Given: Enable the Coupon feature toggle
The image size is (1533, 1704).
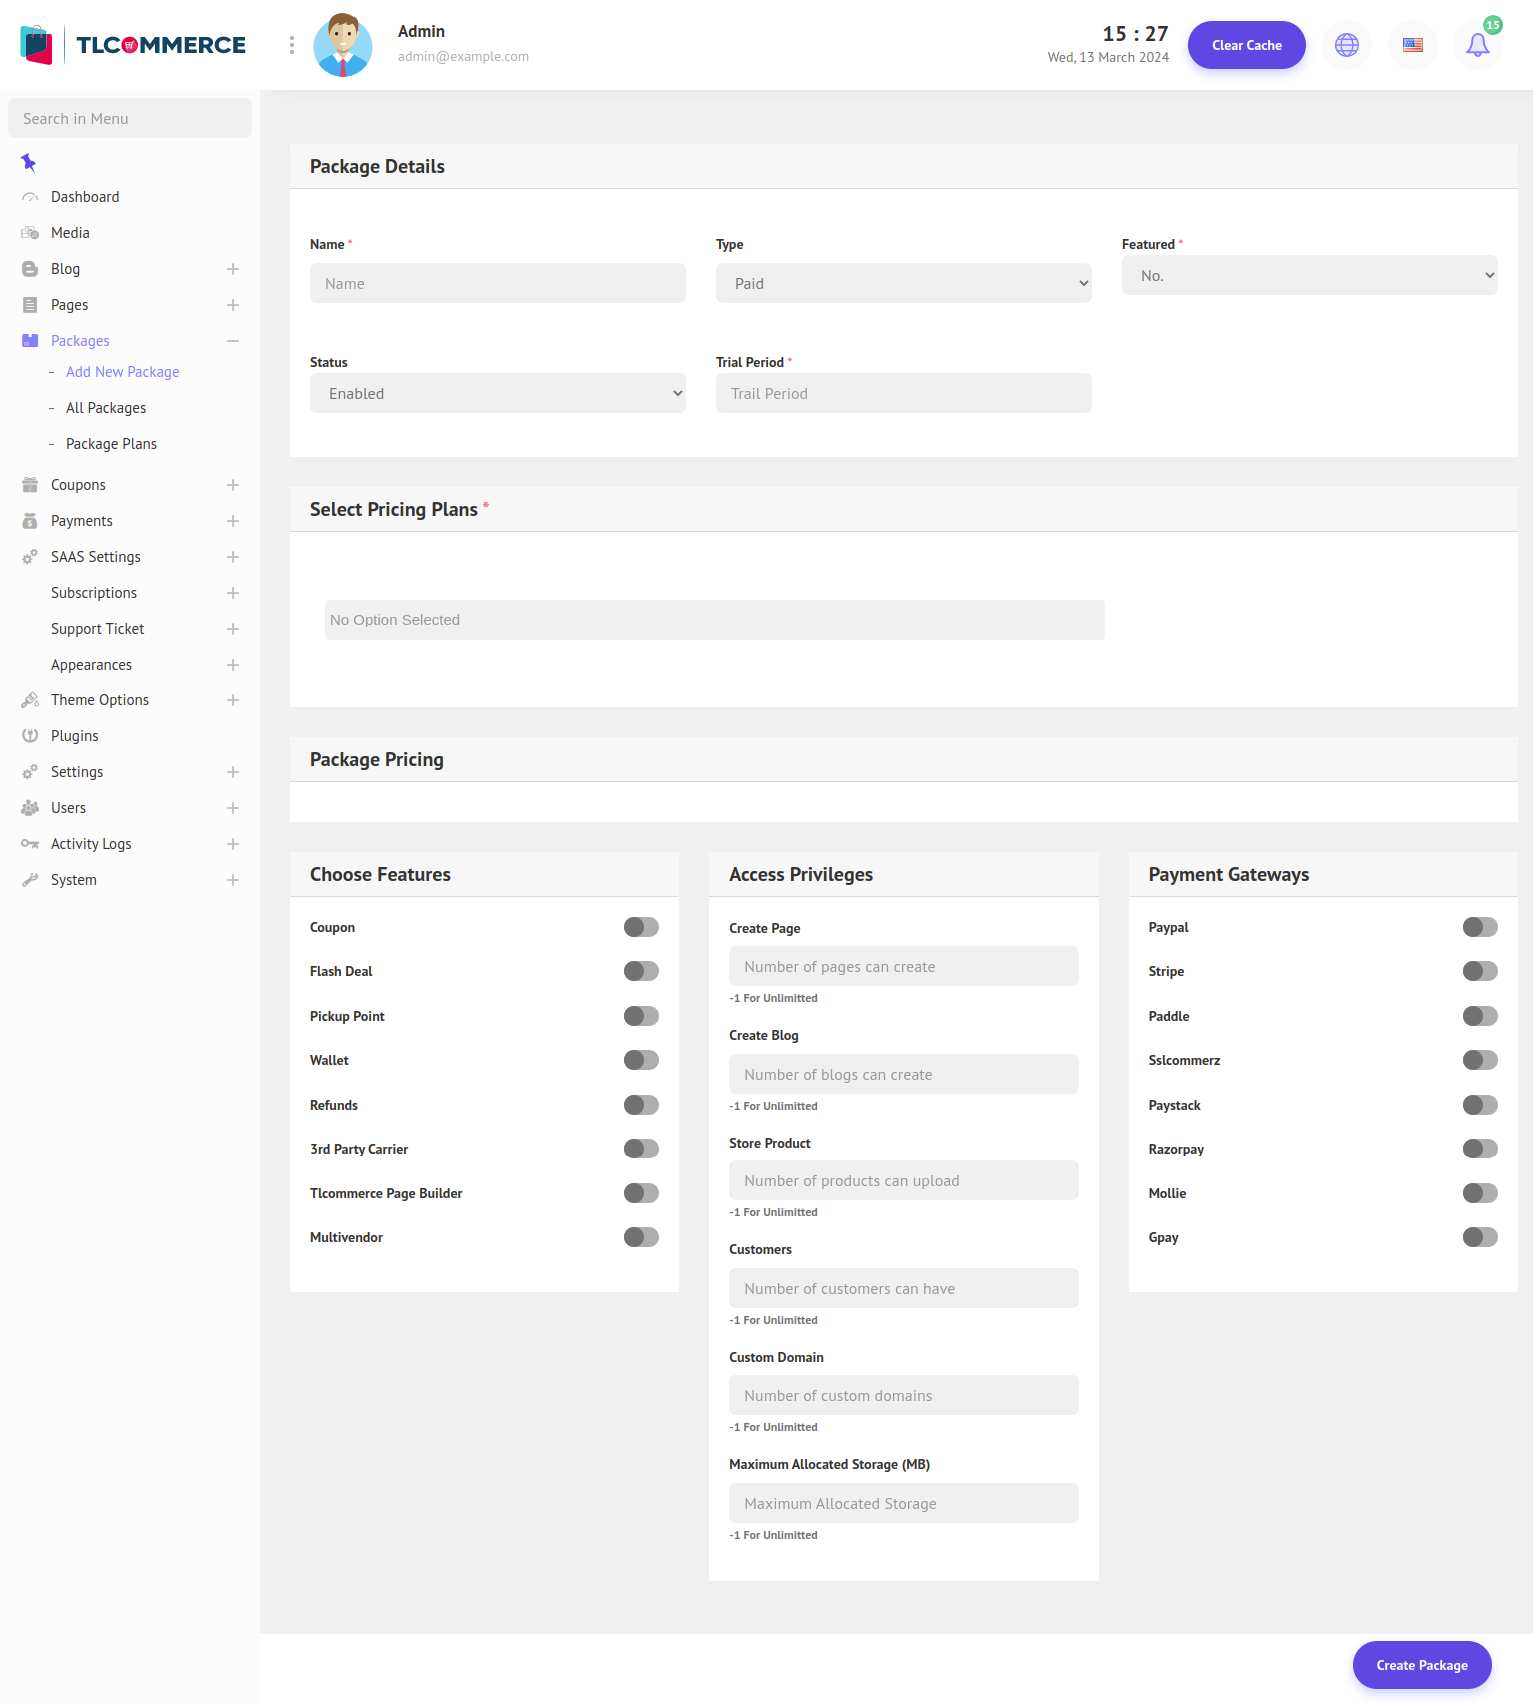Looking at the screenshot, I should pyautogui.click(x=641, y=927).
